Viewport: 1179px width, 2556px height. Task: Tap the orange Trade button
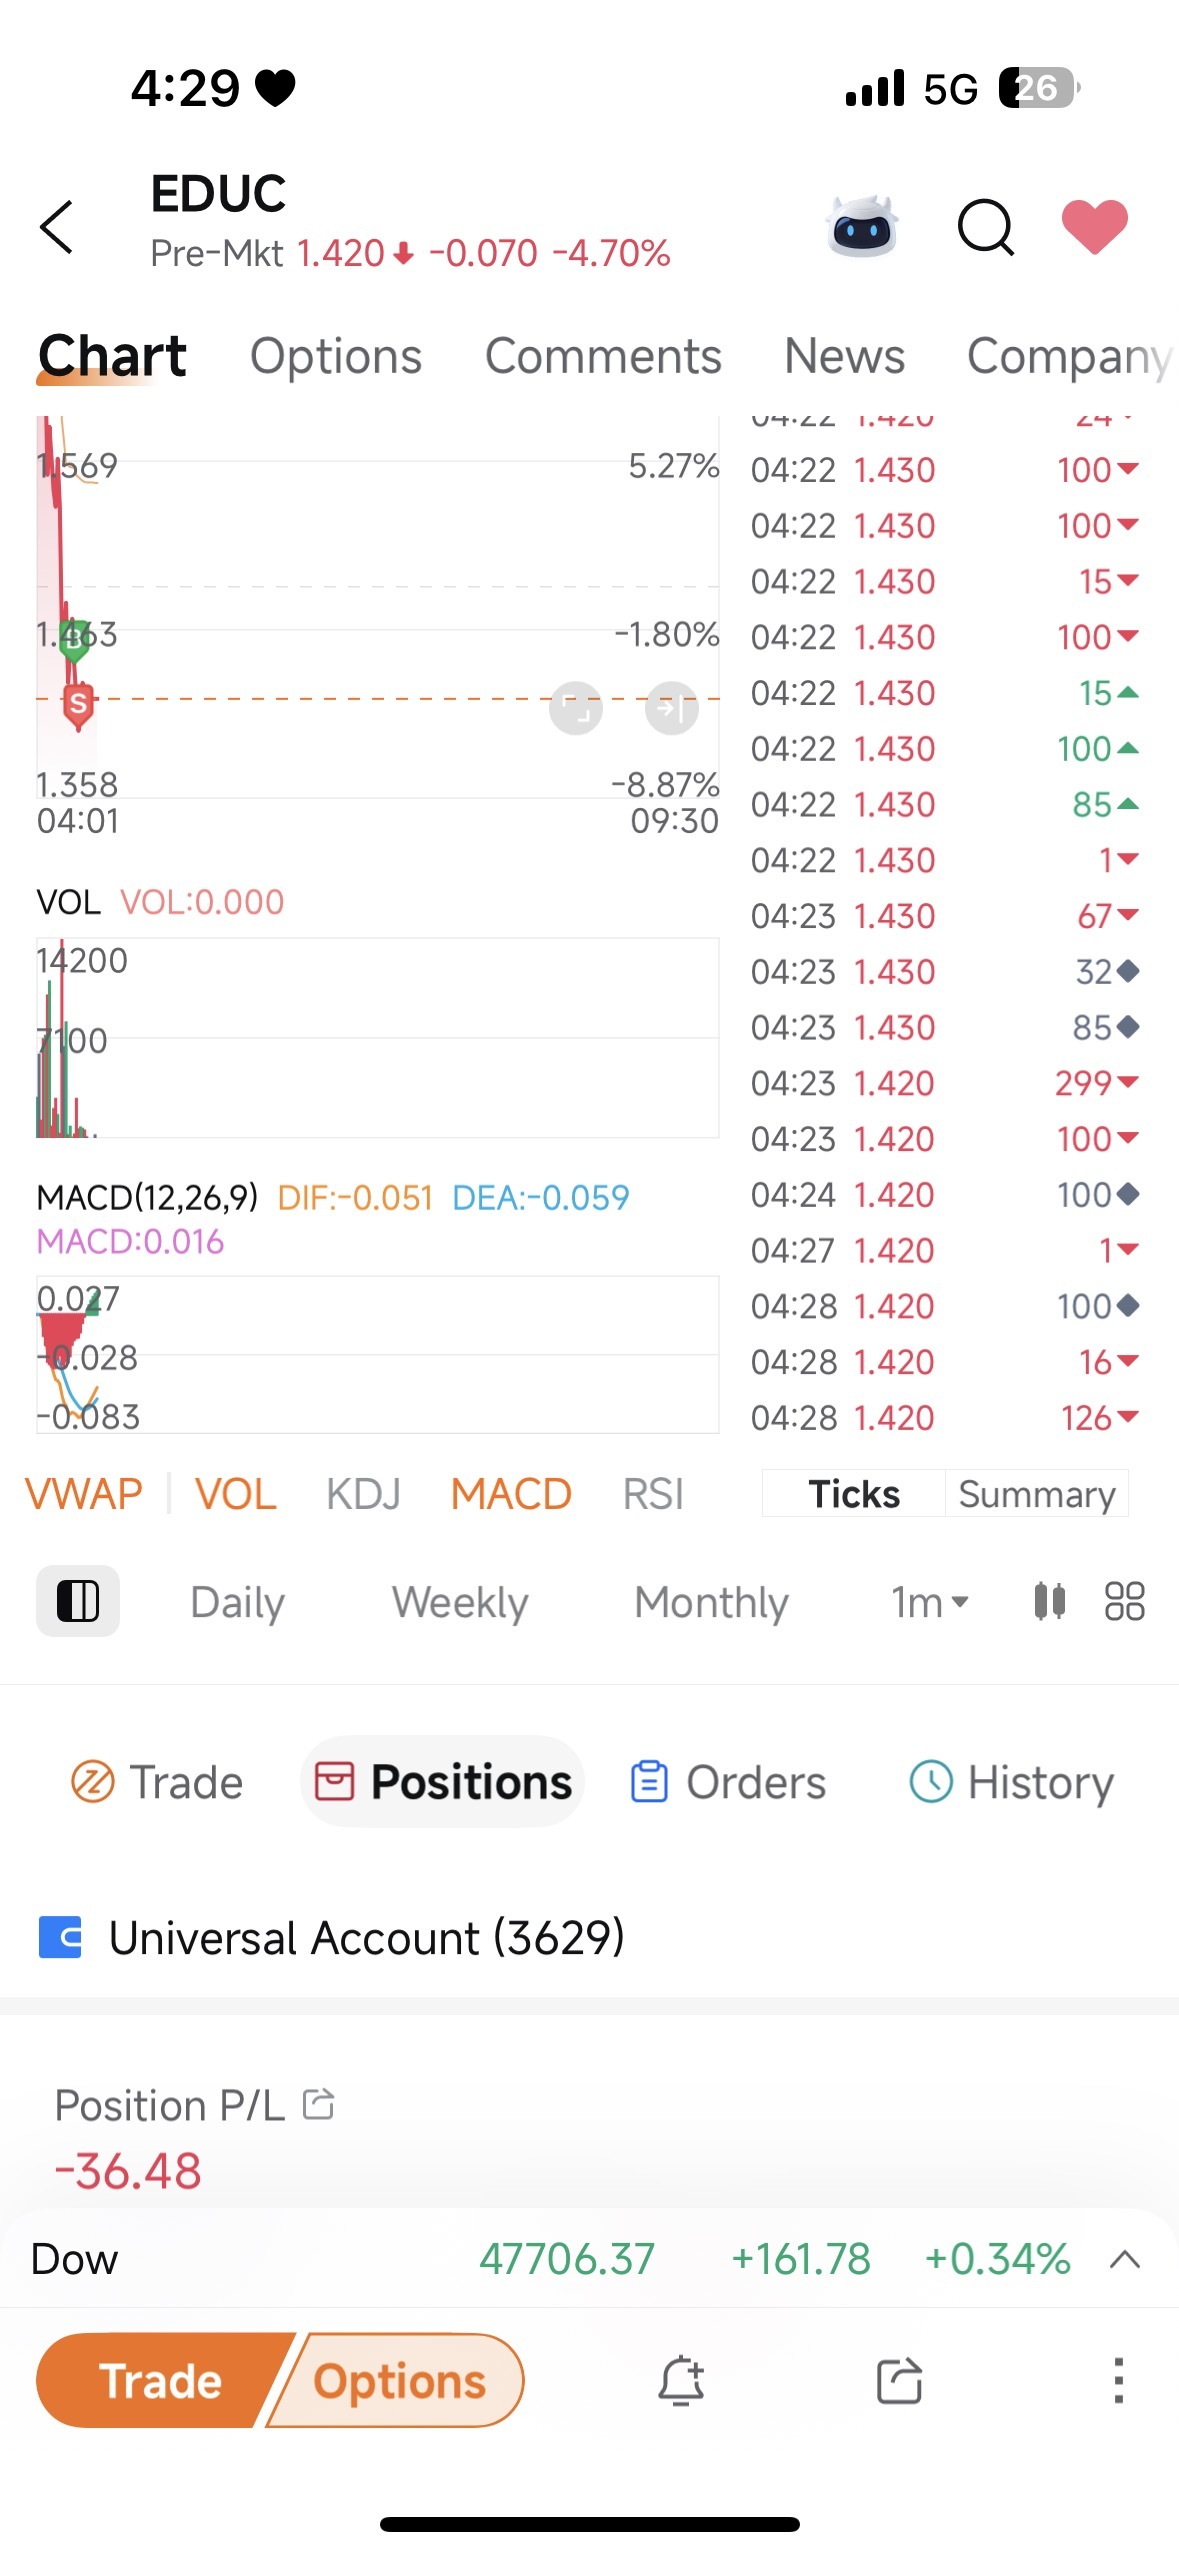[x=160, y=2380]
